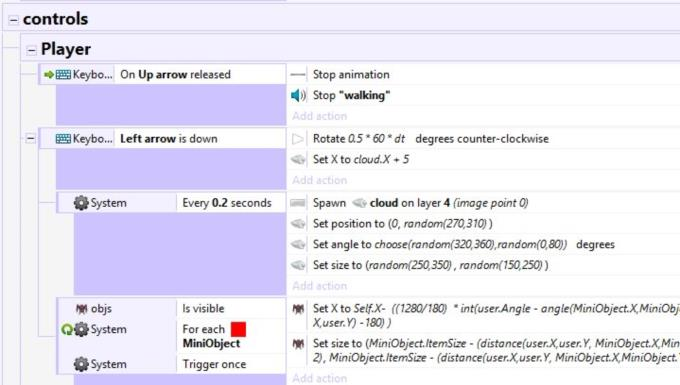
Task: Click cloud icon beside Set X to cloud.X
Action: point(298,160)
